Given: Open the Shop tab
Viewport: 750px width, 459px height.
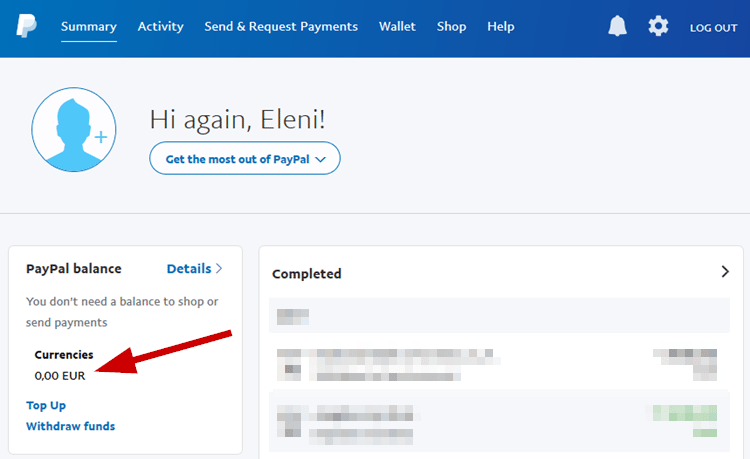Looking at the screenshot, I should pyautogui.click(x=452, y=27).
